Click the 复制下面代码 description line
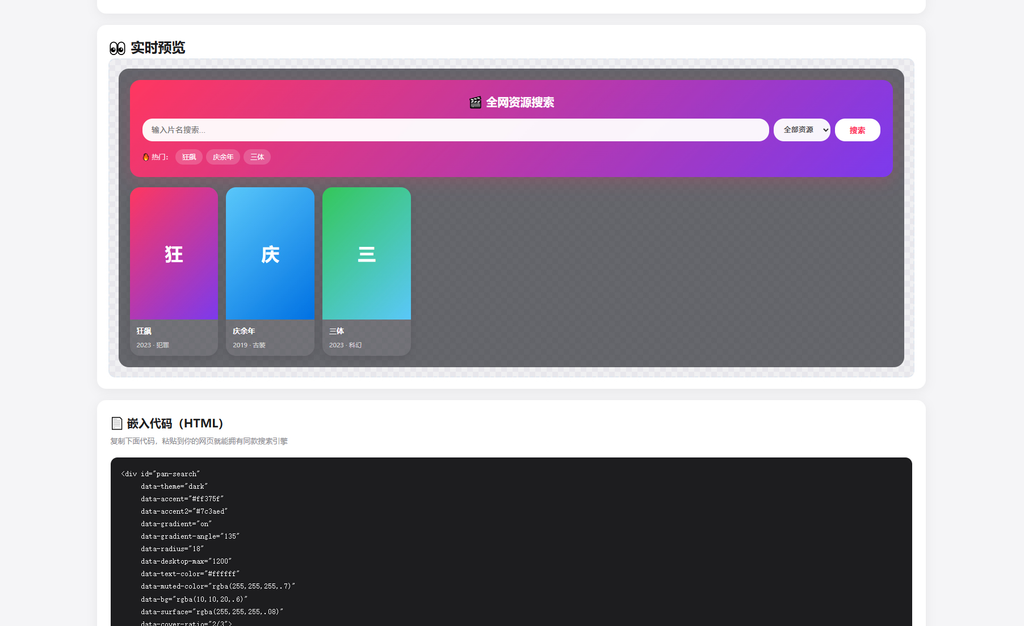 tap(199, 441)
